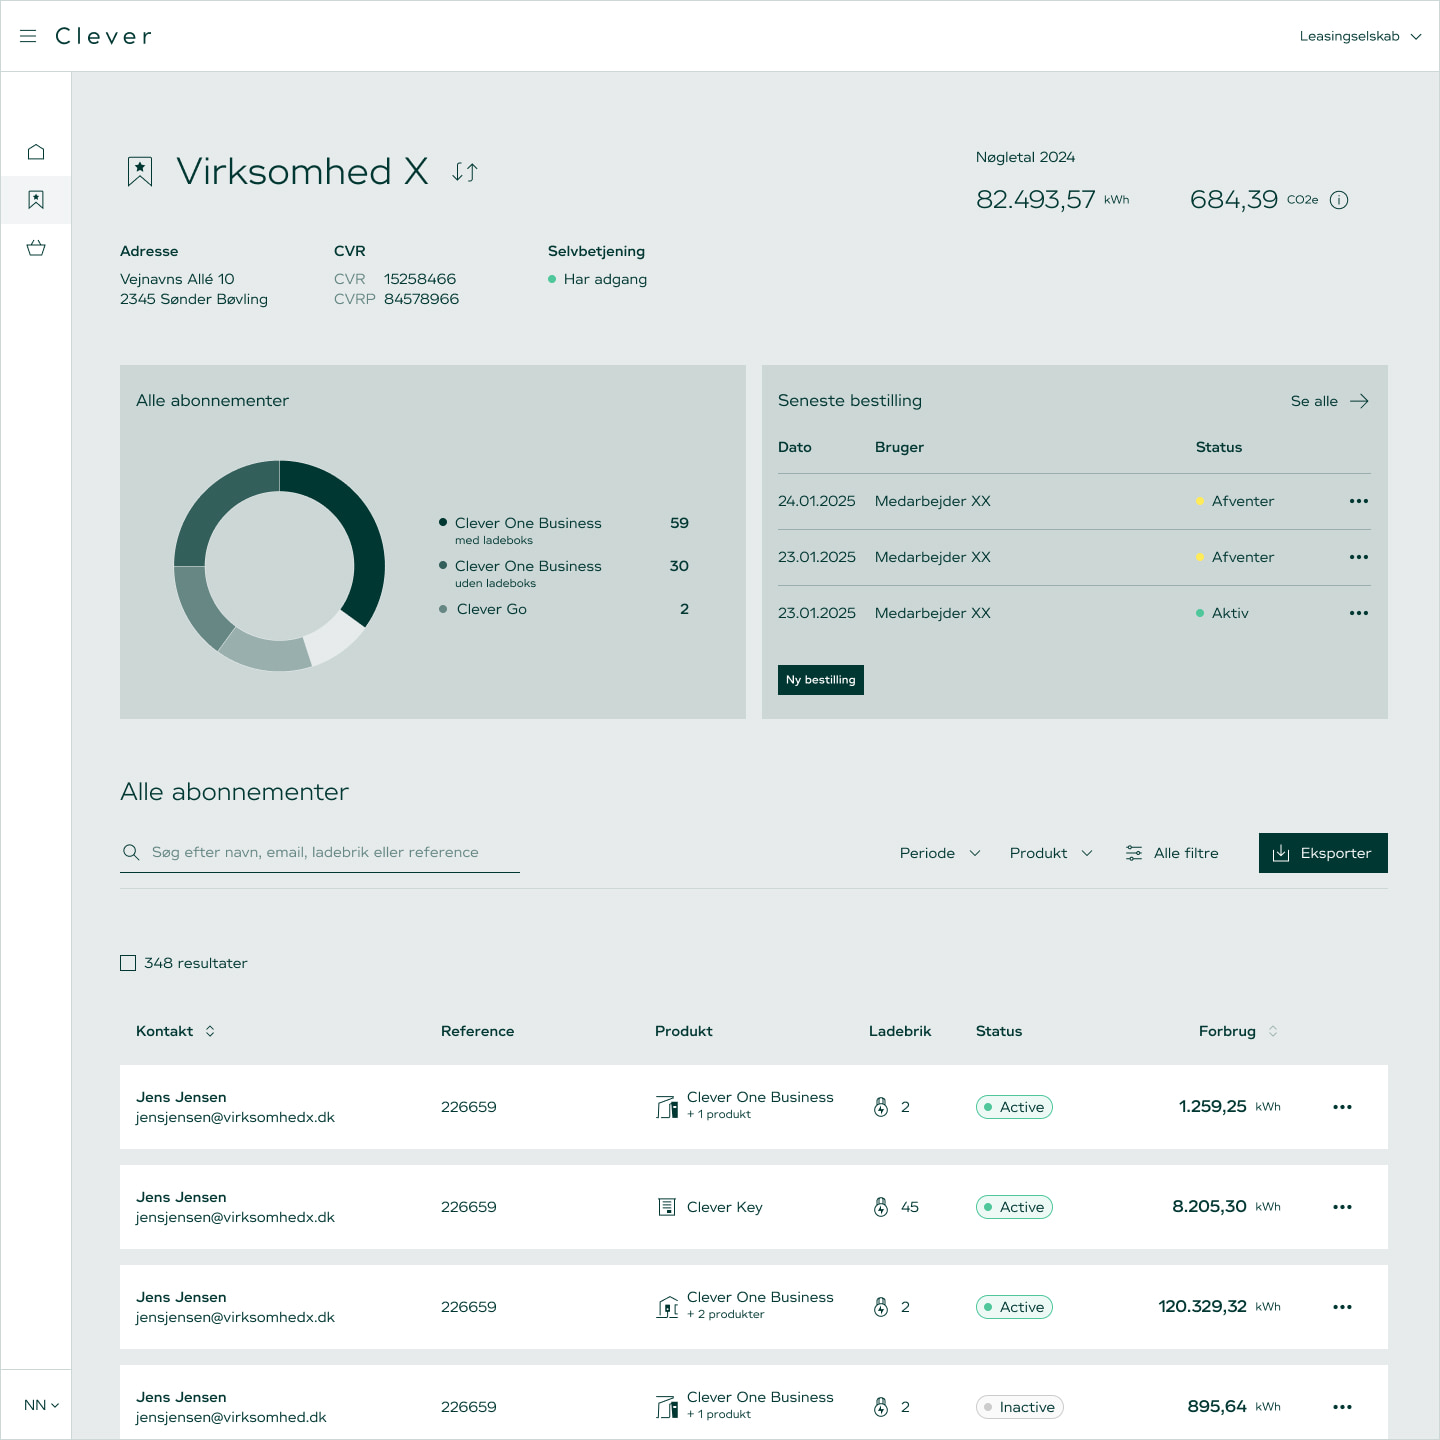Open actions for the Aktiv order row
This screenshot has width=1440, height=1440.
pyautogui.click(x=1358, y=613)
